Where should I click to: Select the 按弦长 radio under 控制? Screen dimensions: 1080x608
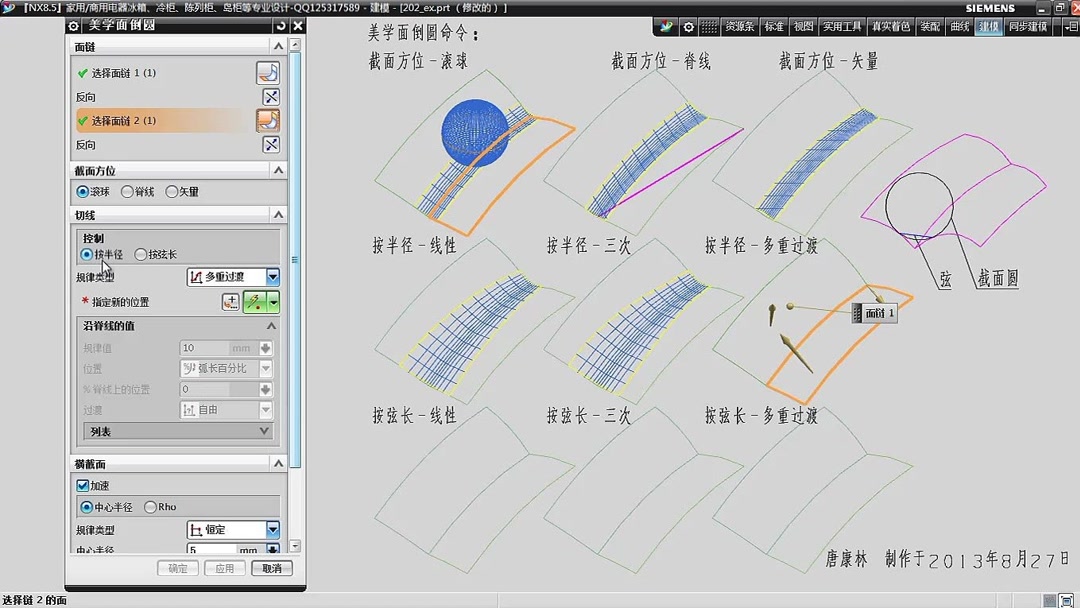[139, 254]
